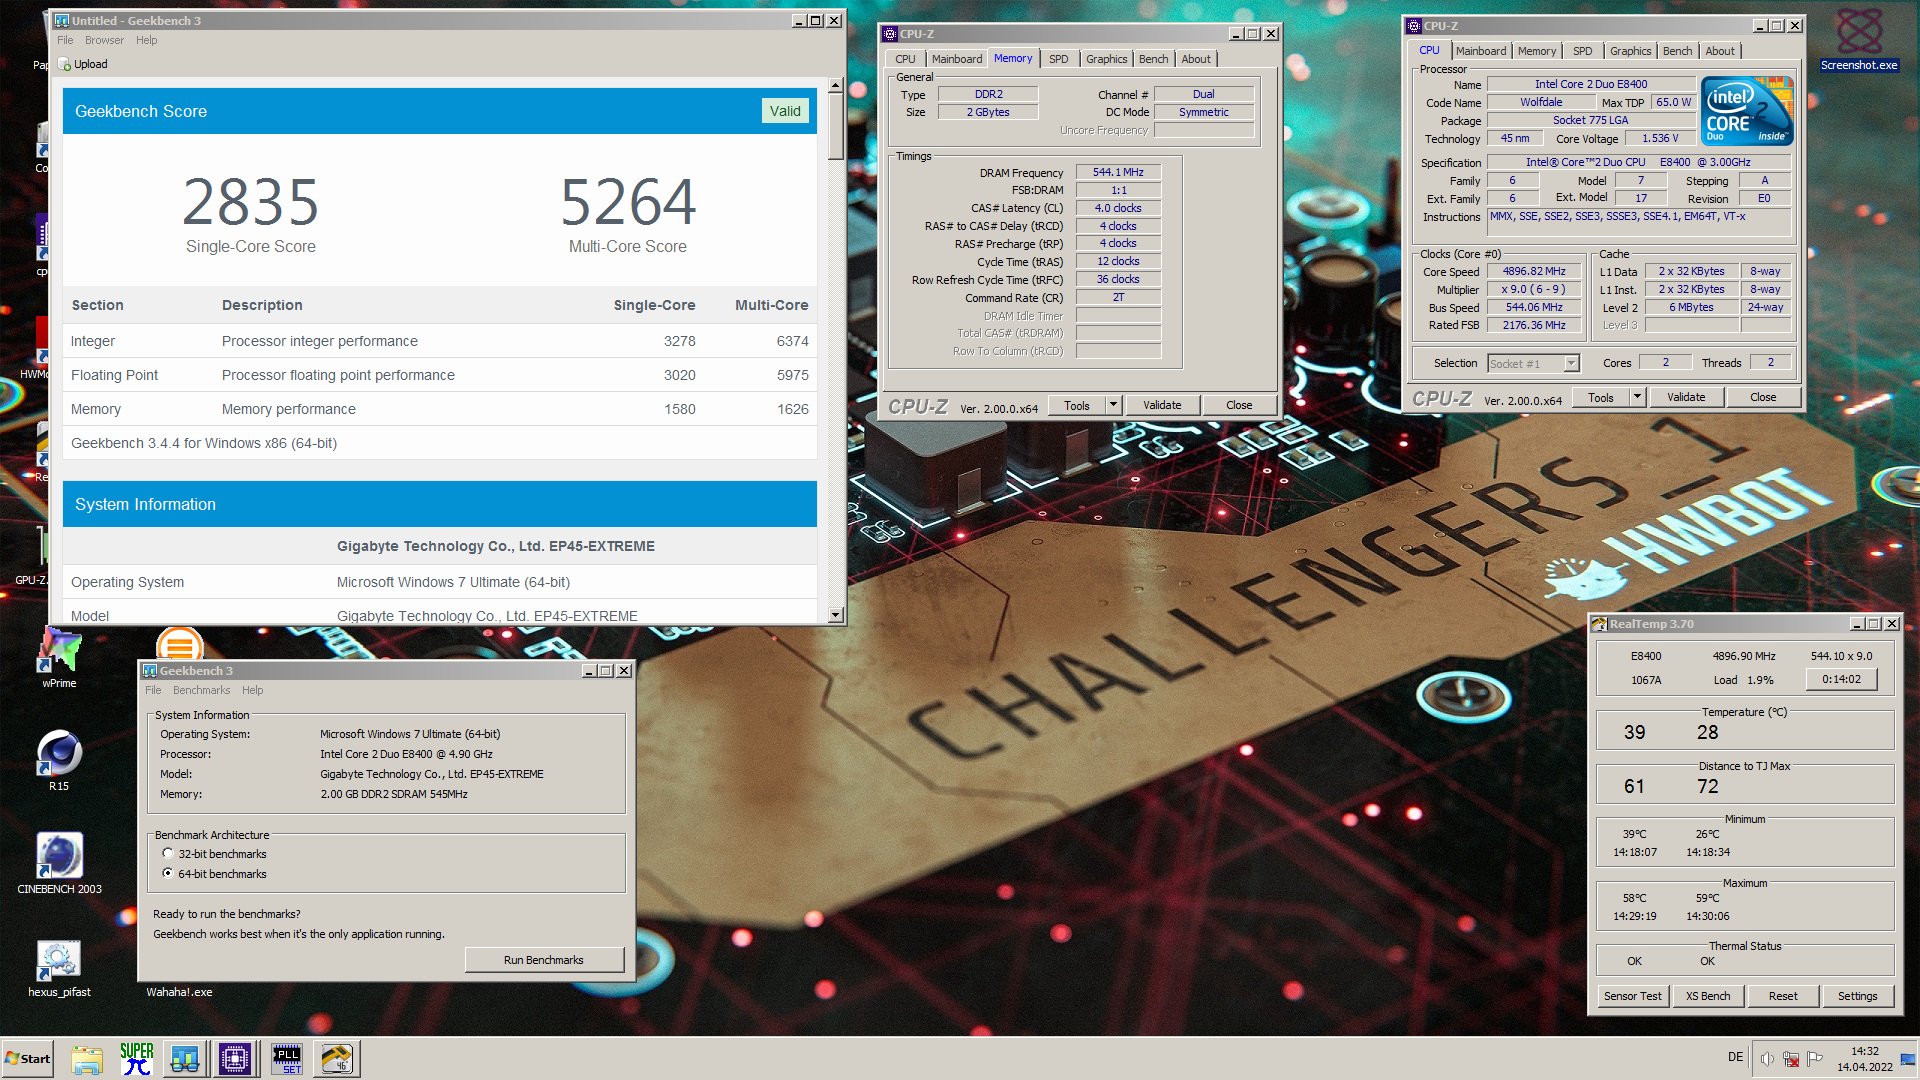Click Reset button in RealTemp
Screen dimensions: 1920x1080
(1783, 996)
